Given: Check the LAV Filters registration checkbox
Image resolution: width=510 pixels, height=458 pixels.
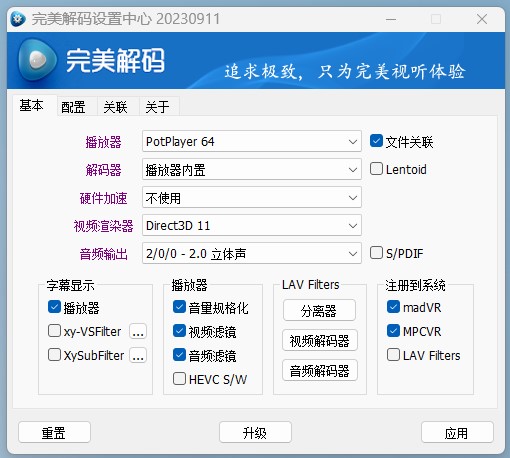Looking at the screenshot, I should point(393,355).
